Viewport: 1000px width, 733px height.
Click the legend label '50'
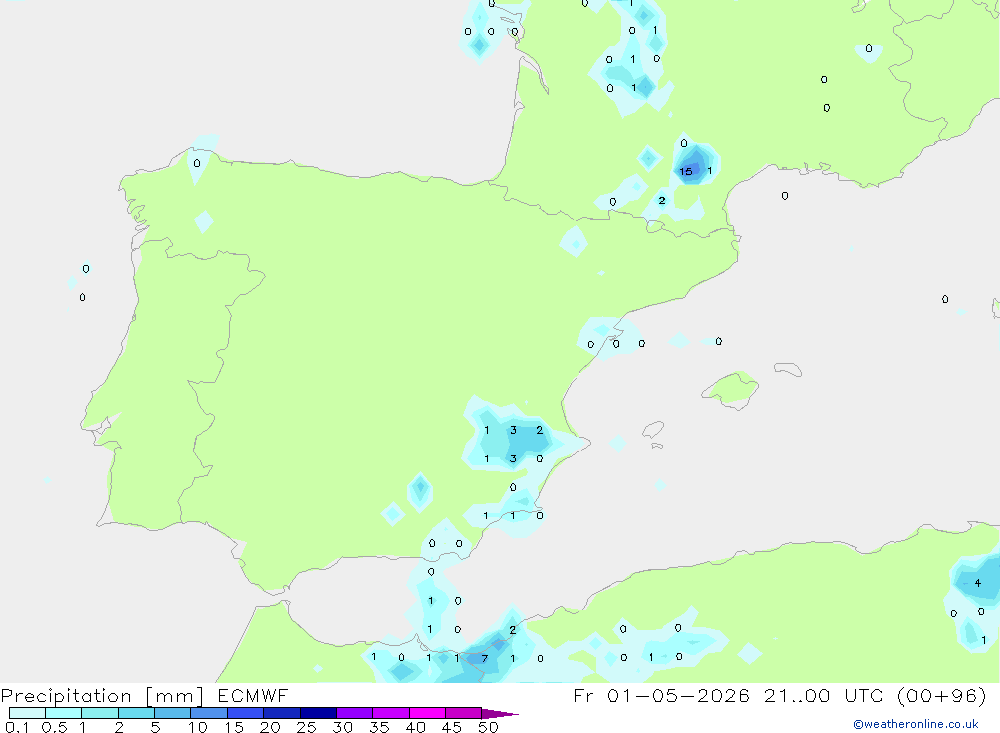pyautogui.click(x=488, y=727)
